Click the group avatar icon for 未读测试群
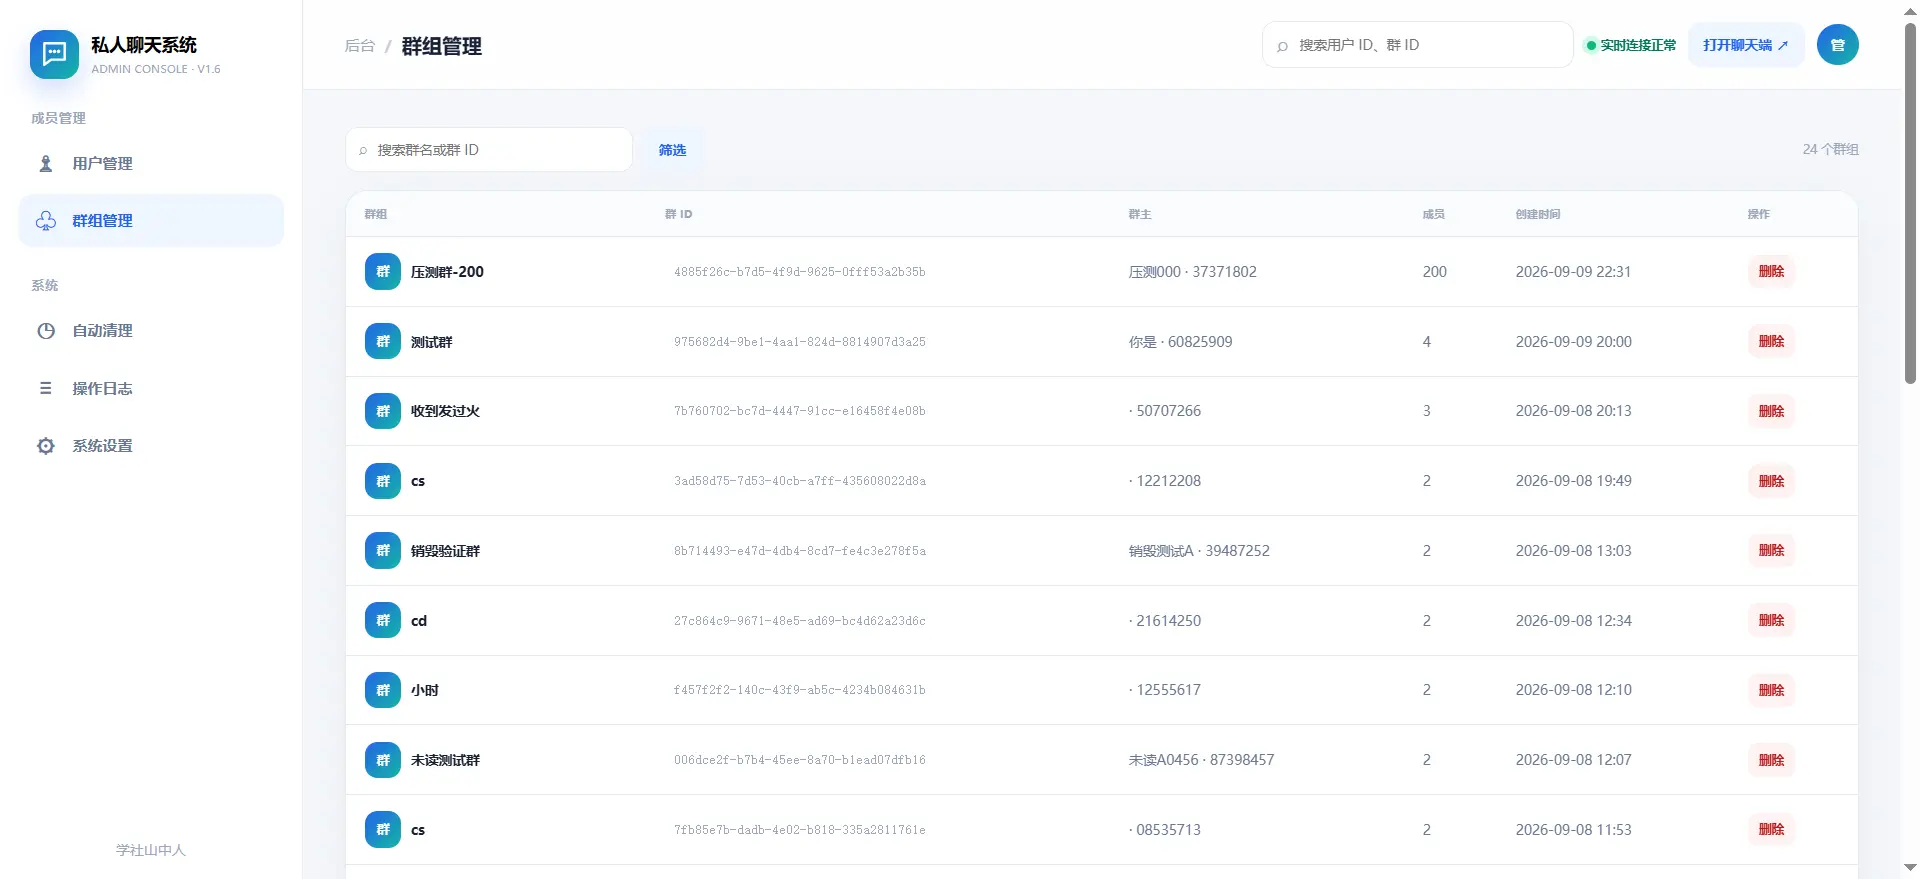The height and width of the screenshot is (879, 1920). tap(383, 760)
